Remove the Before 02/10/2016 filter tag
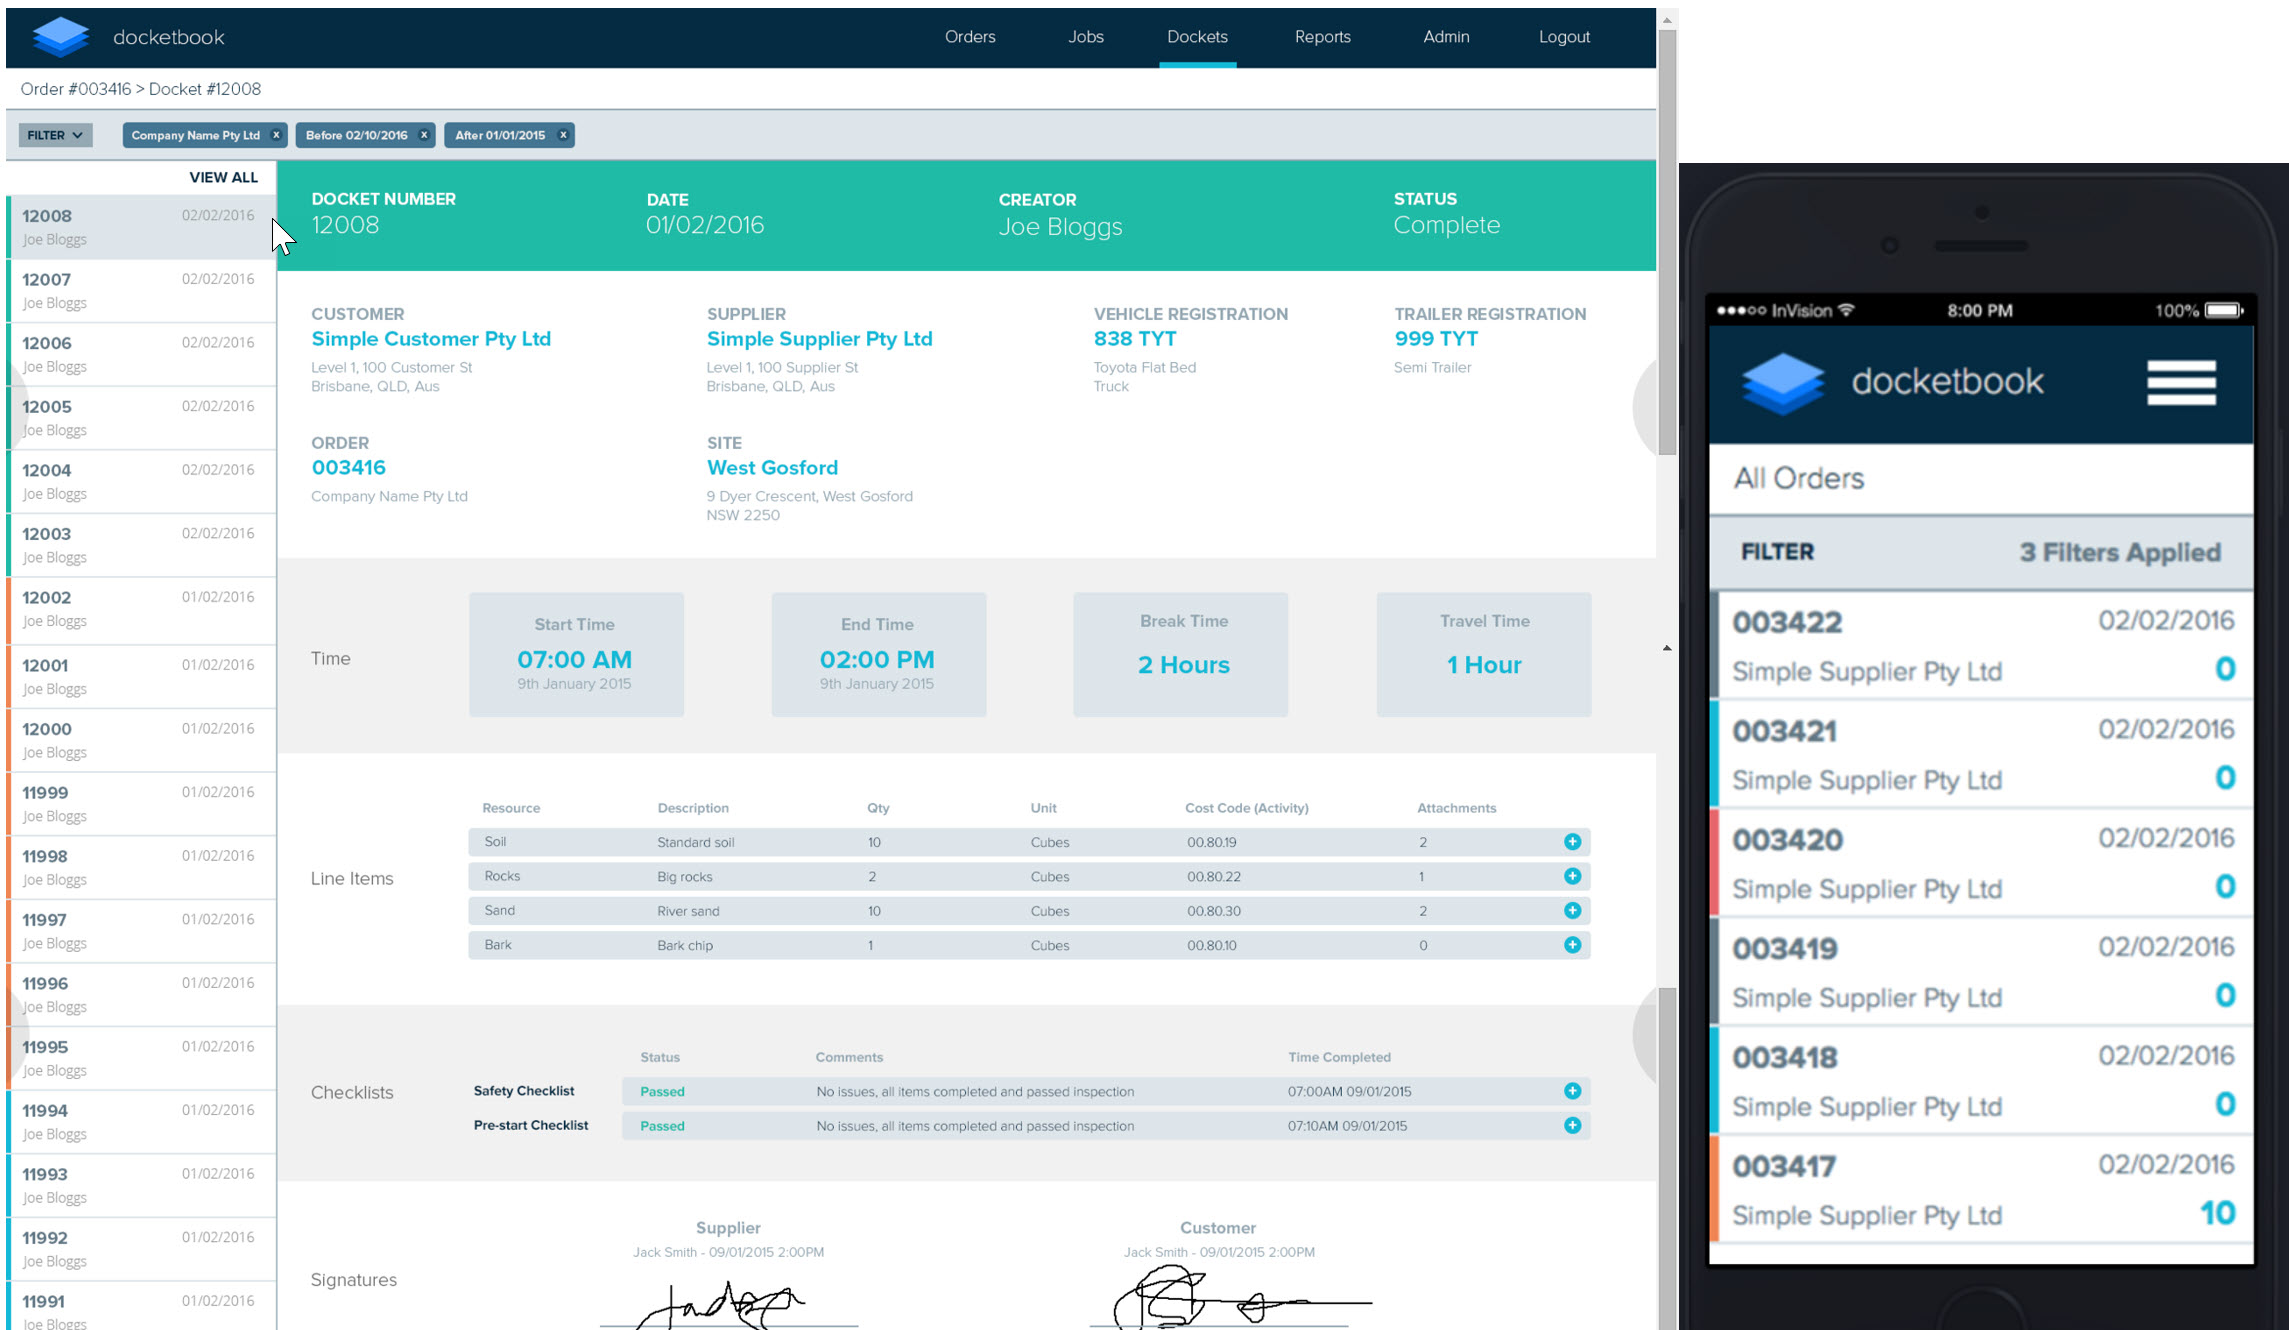Image resolution: width=2289 pixels, height=1330 pixels. tap(424, 135)
